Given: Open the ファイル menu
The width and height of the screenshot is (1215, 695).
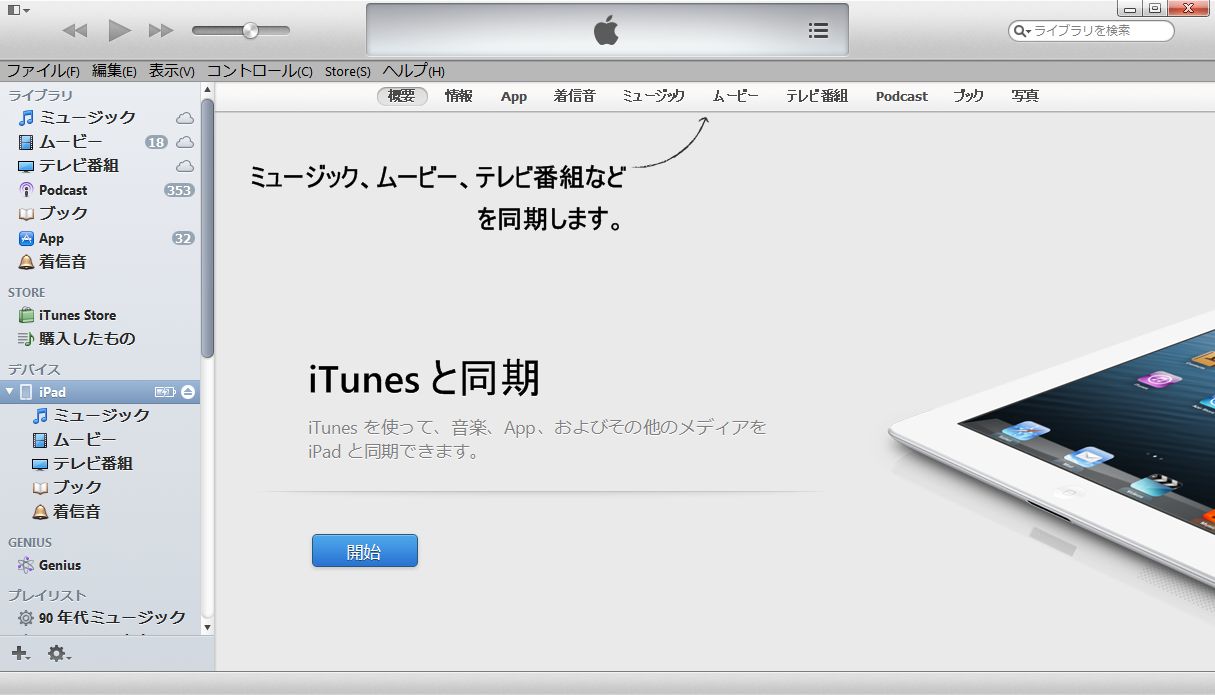Looking at the screenshot, I should coord(43,71).
